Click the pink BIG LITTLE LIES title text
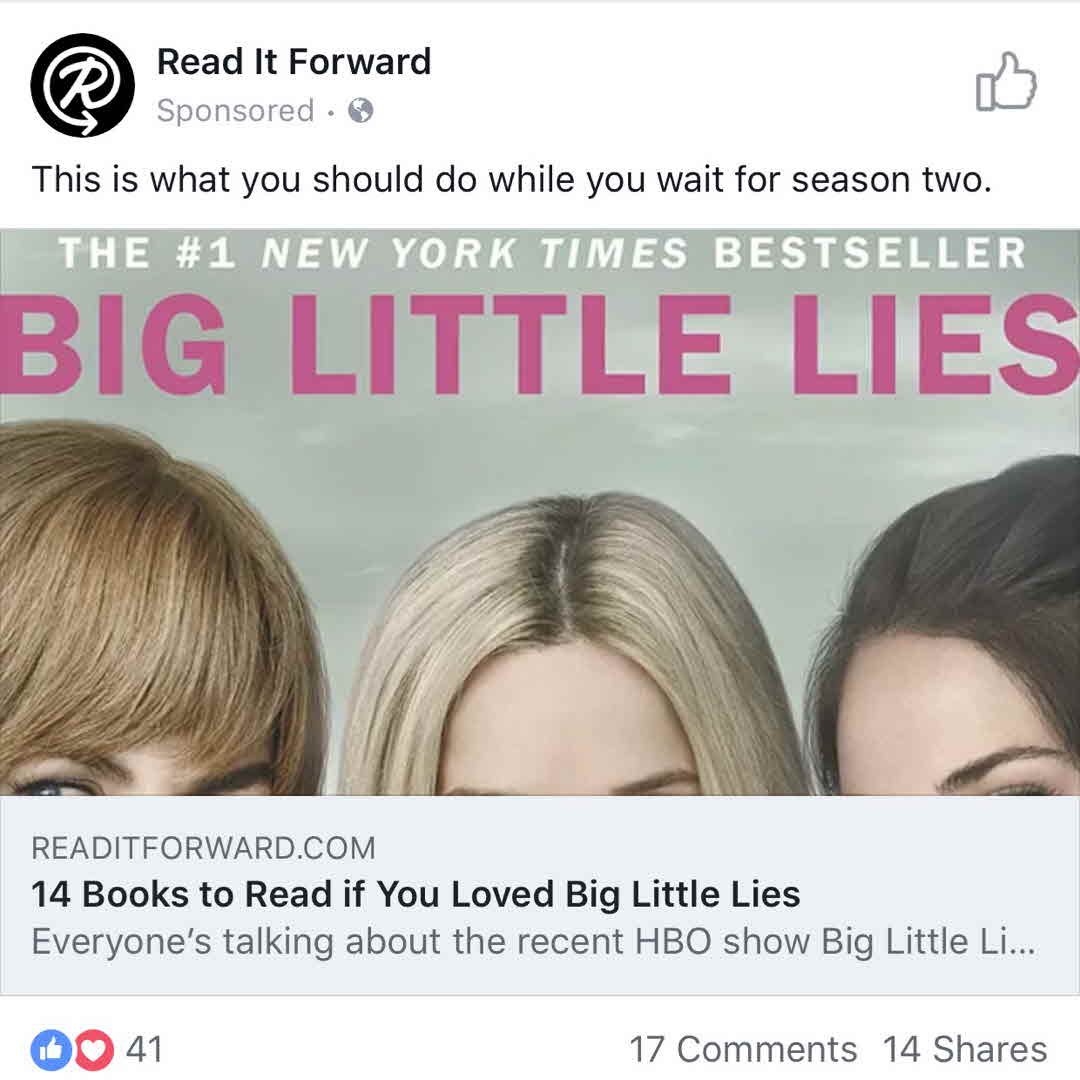This screenshot has height=1080, width=1080. (x=540, y=344)
